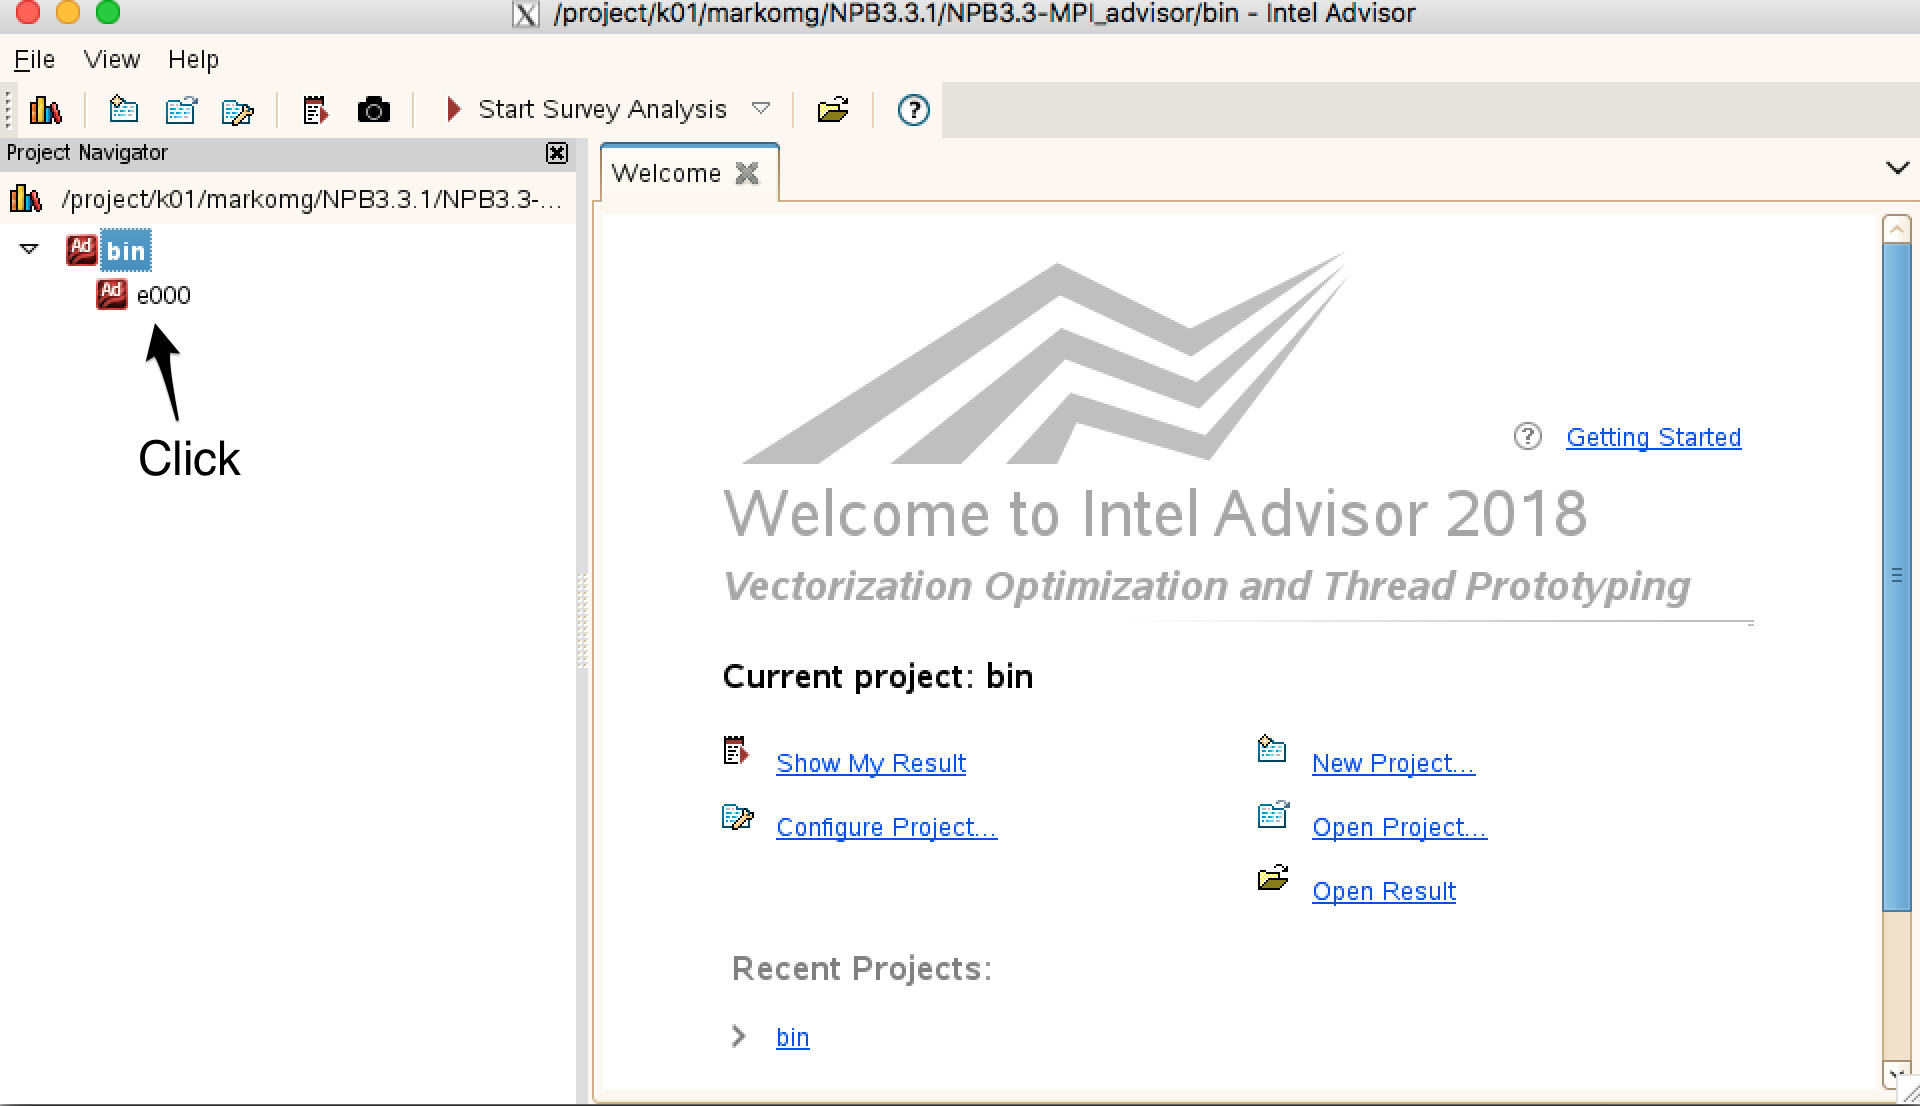Click the Getting Started link

click(1653, 437)
